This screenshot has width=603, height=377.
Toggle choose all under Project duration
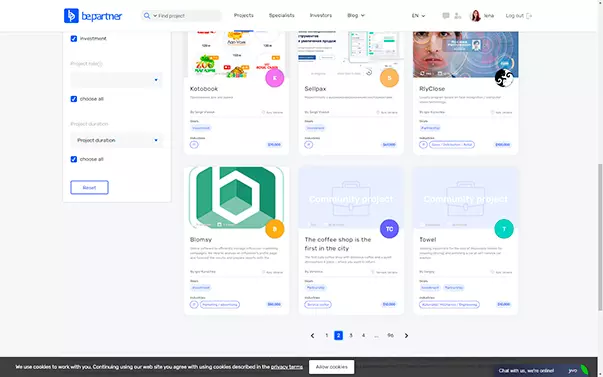[74, 159]
